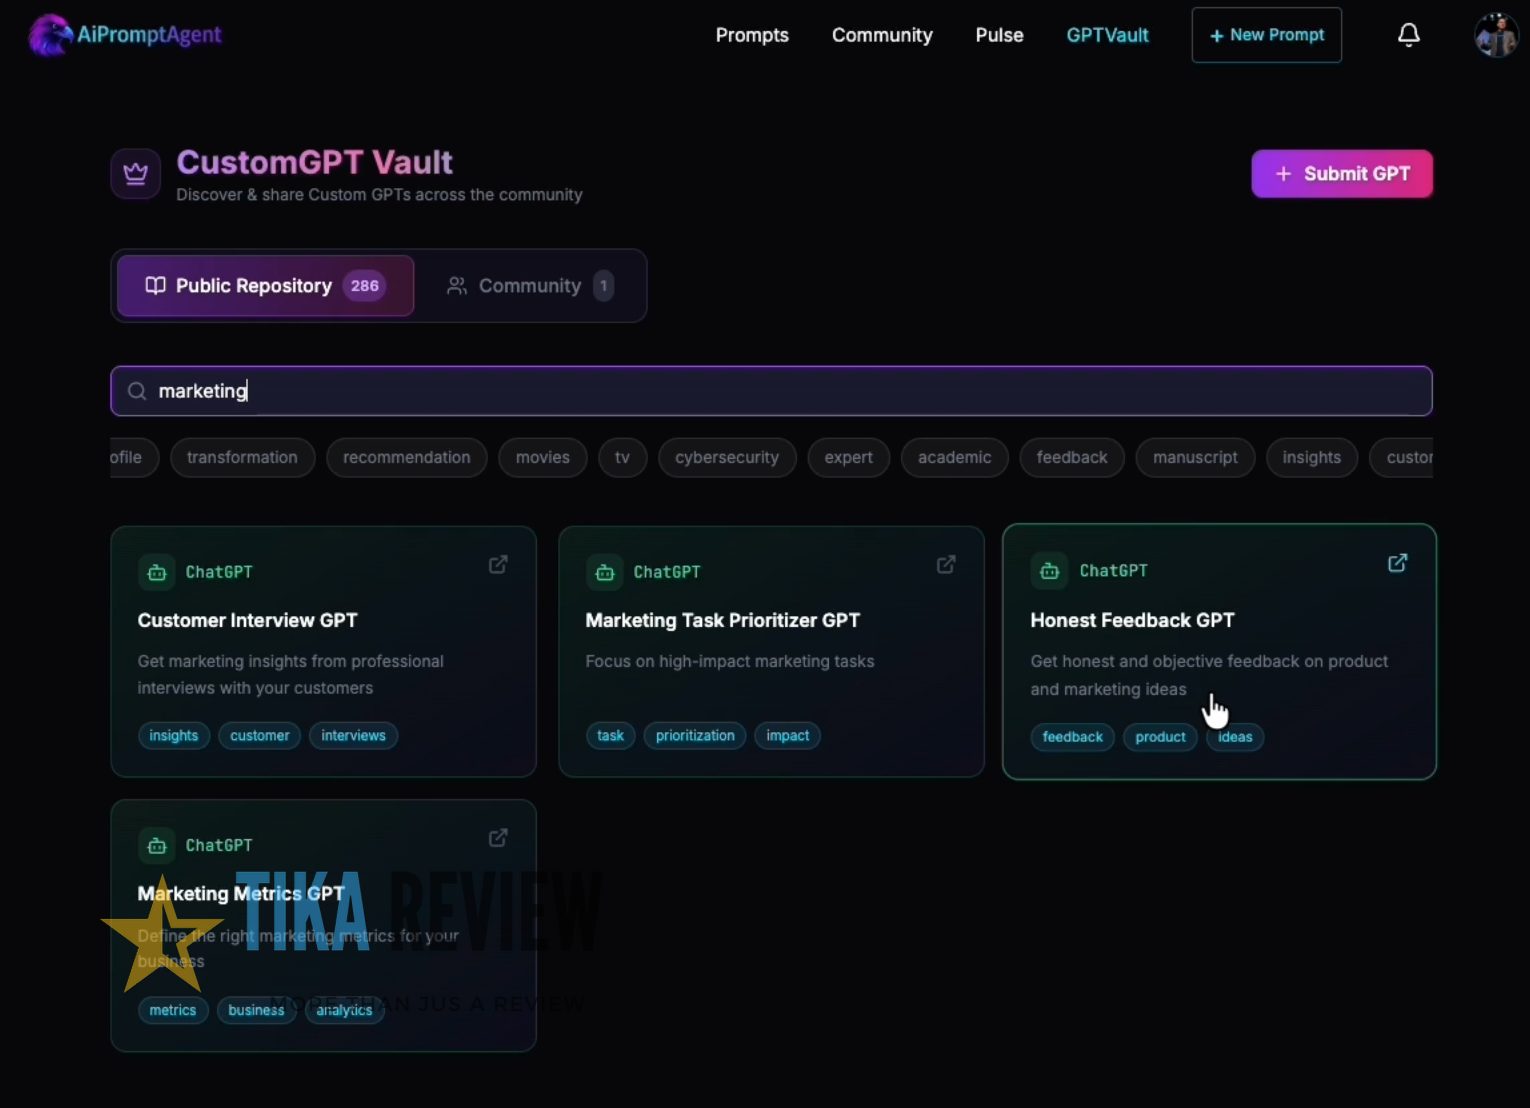The image size is (1530, 1108).
Task: Open the user profile avatar
Action: (1496, 35)
